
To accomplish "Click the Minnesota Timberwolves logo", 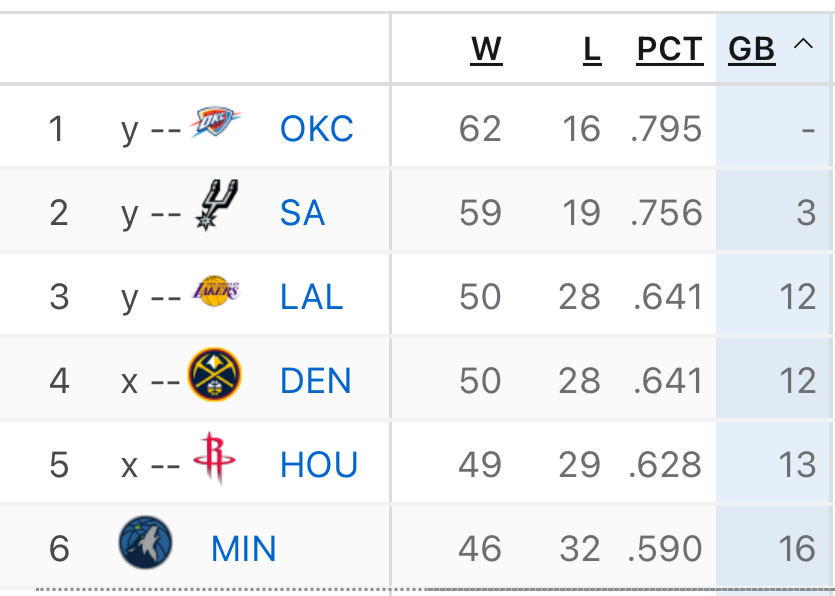I will tap(145, 543).
